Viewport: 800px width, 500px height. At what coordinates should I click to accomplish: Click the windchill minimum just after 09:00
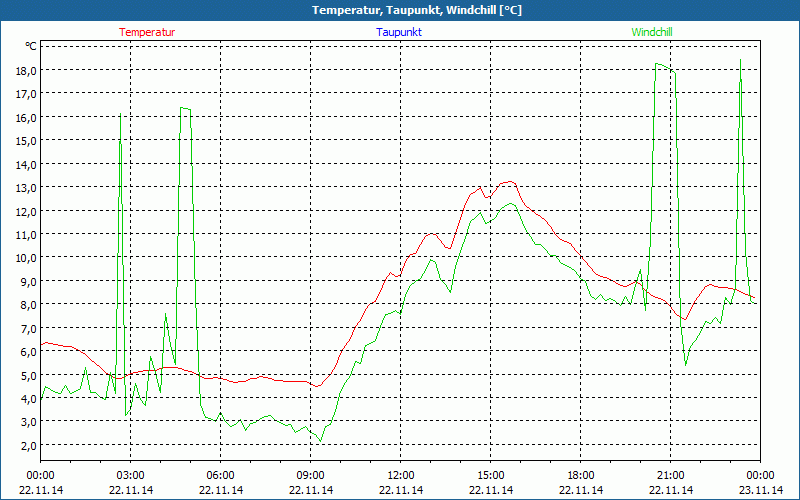[320, 441]
